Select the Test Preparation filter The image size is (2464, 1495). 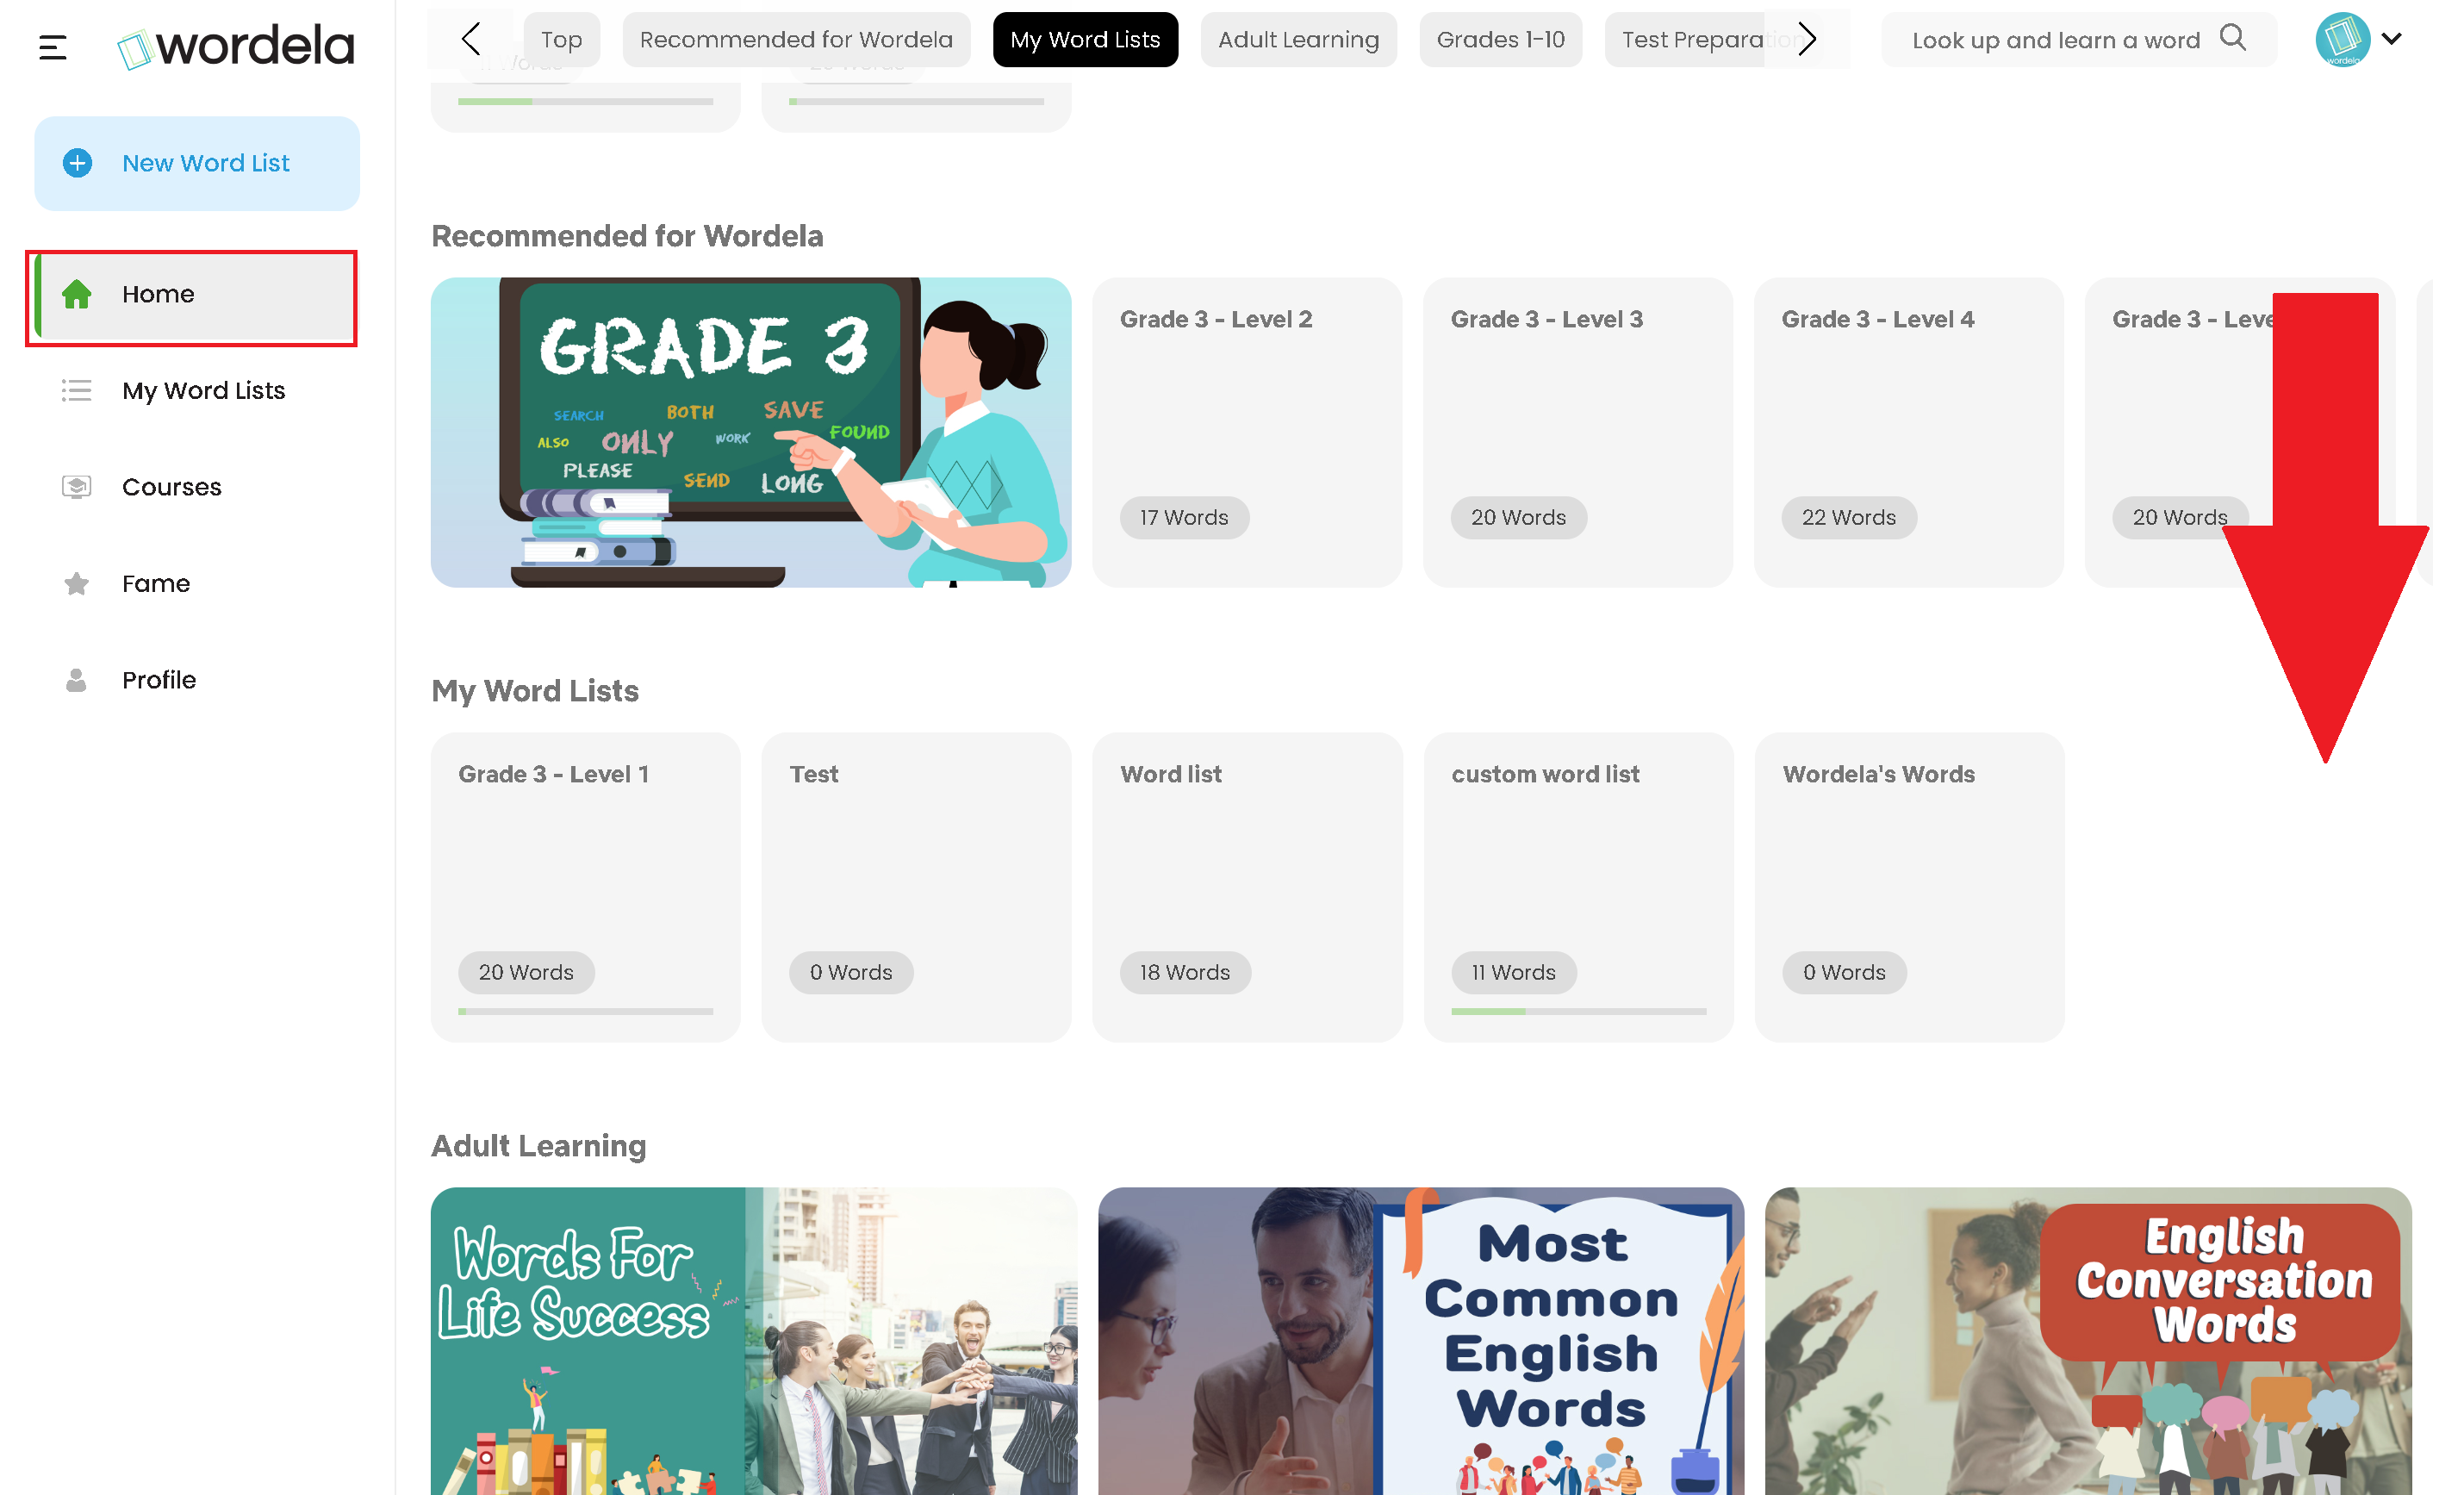[1710, 39]
